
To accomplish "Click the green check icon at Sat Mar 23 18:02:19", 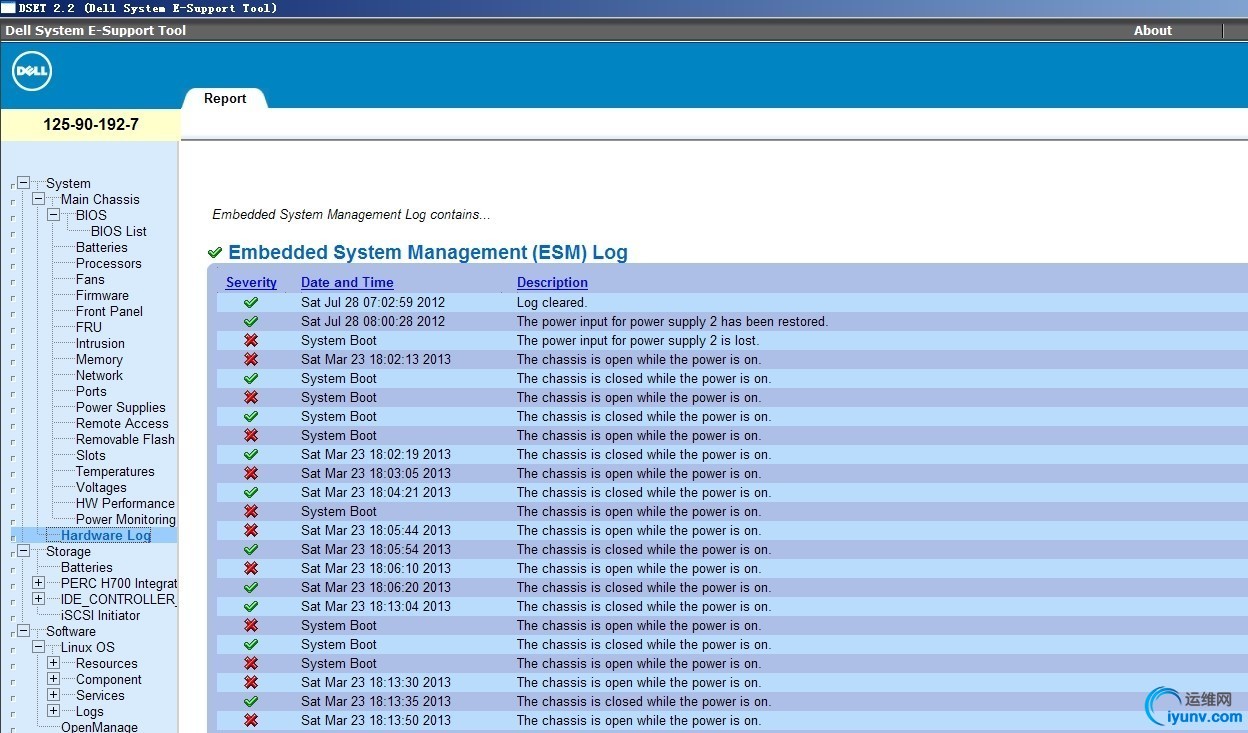I will pos(251,454).
